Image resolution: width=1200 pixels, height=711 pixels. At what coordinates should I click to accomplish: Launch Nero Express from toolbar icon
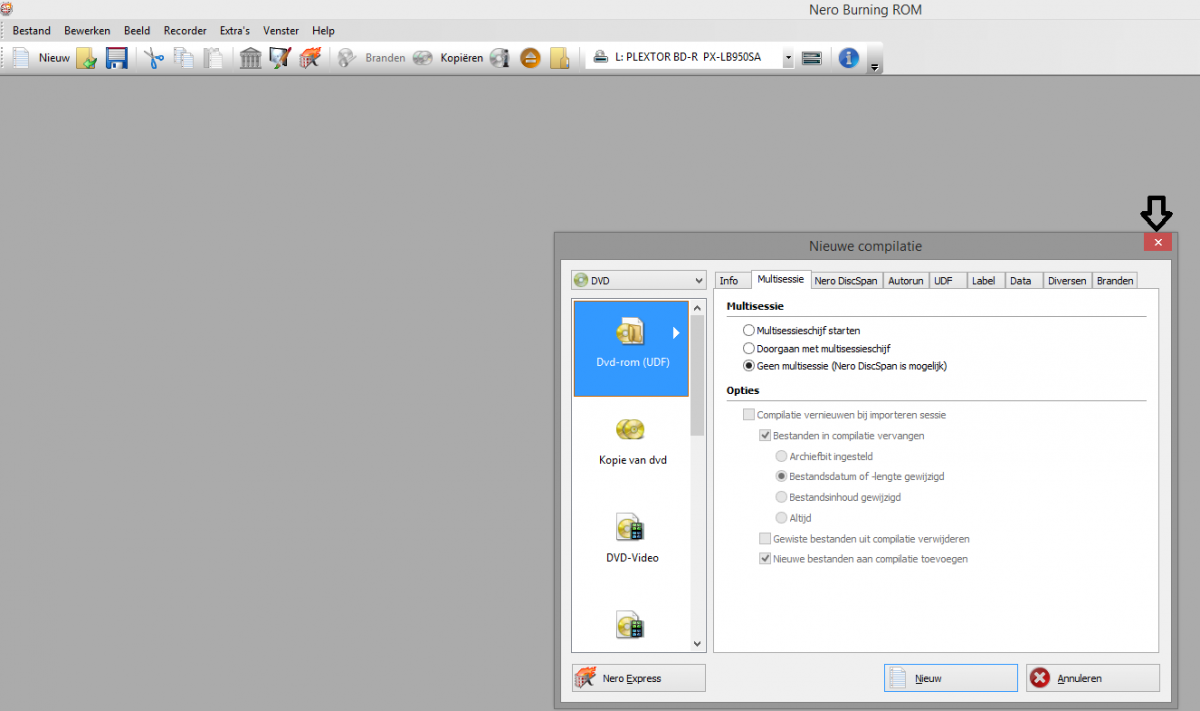[x=310, y=58]
